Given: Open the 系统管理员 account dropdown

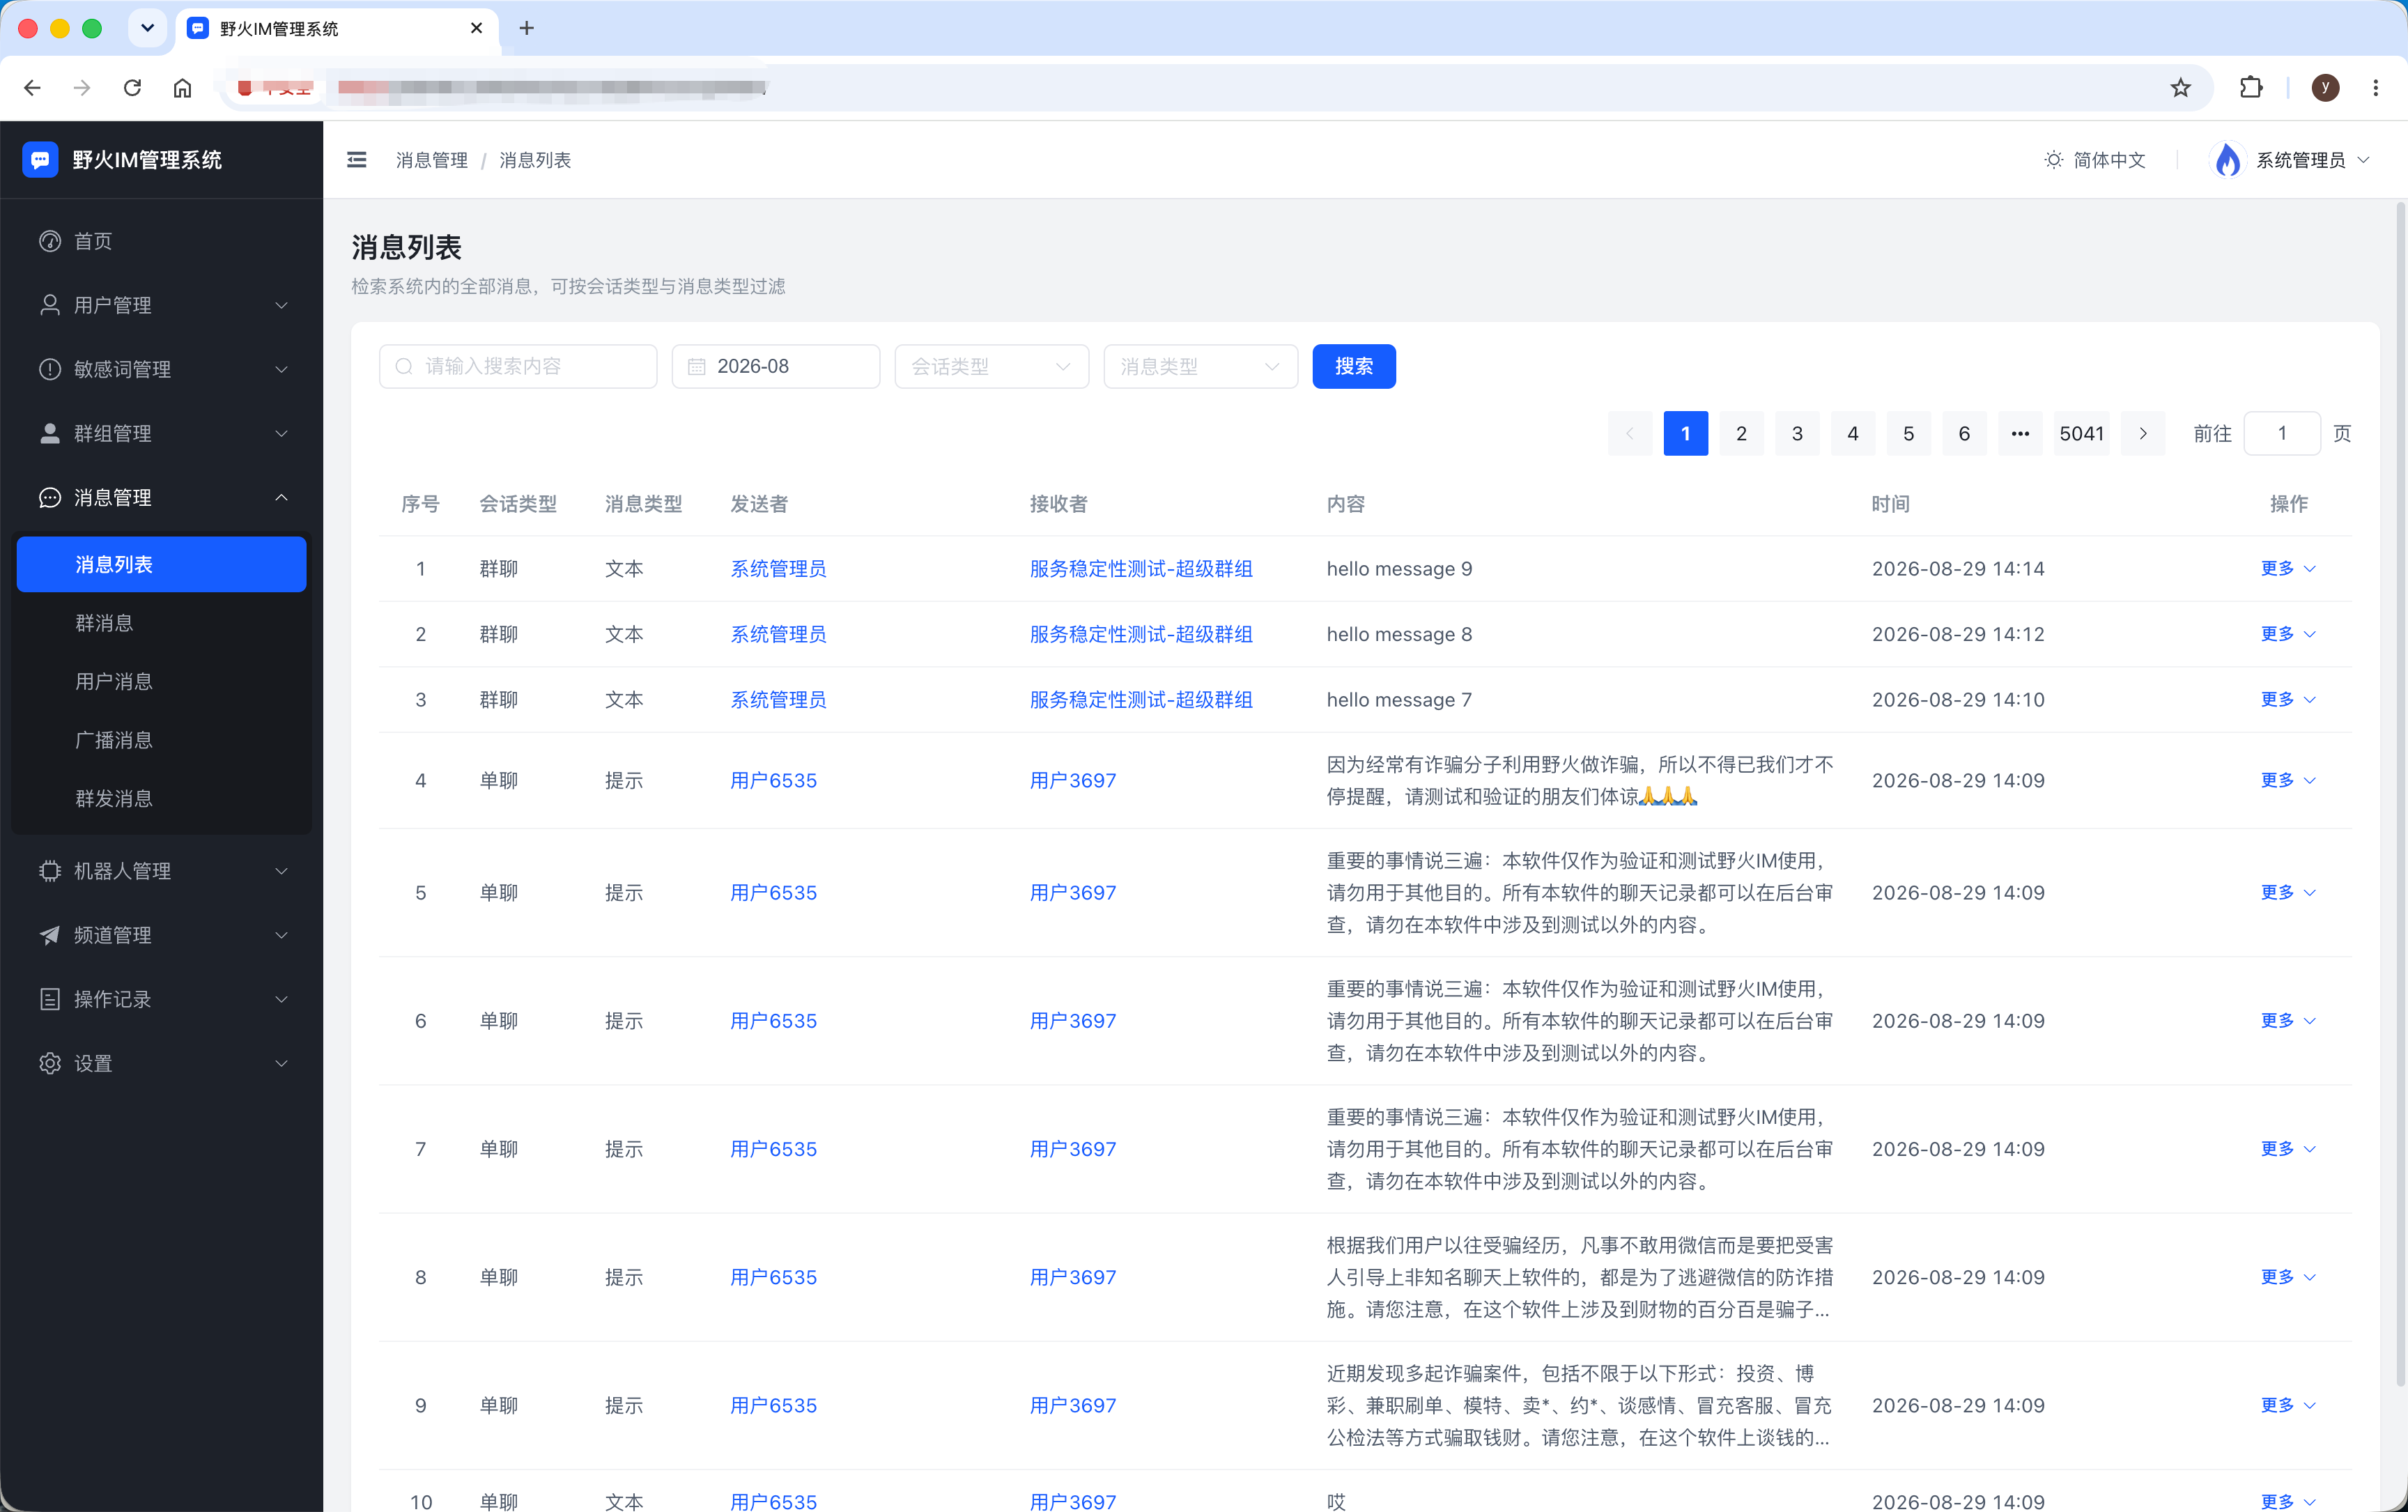Looking at the screenshot, I should point(2290,160).
